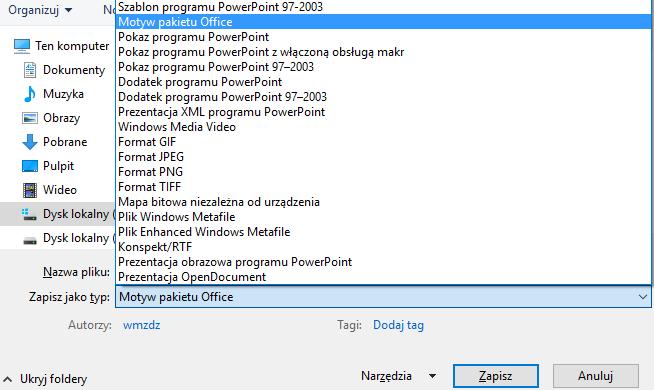The image size is (654, 390).
Task: Click the Ten komputer monitor icon
Action: point(21,46)
